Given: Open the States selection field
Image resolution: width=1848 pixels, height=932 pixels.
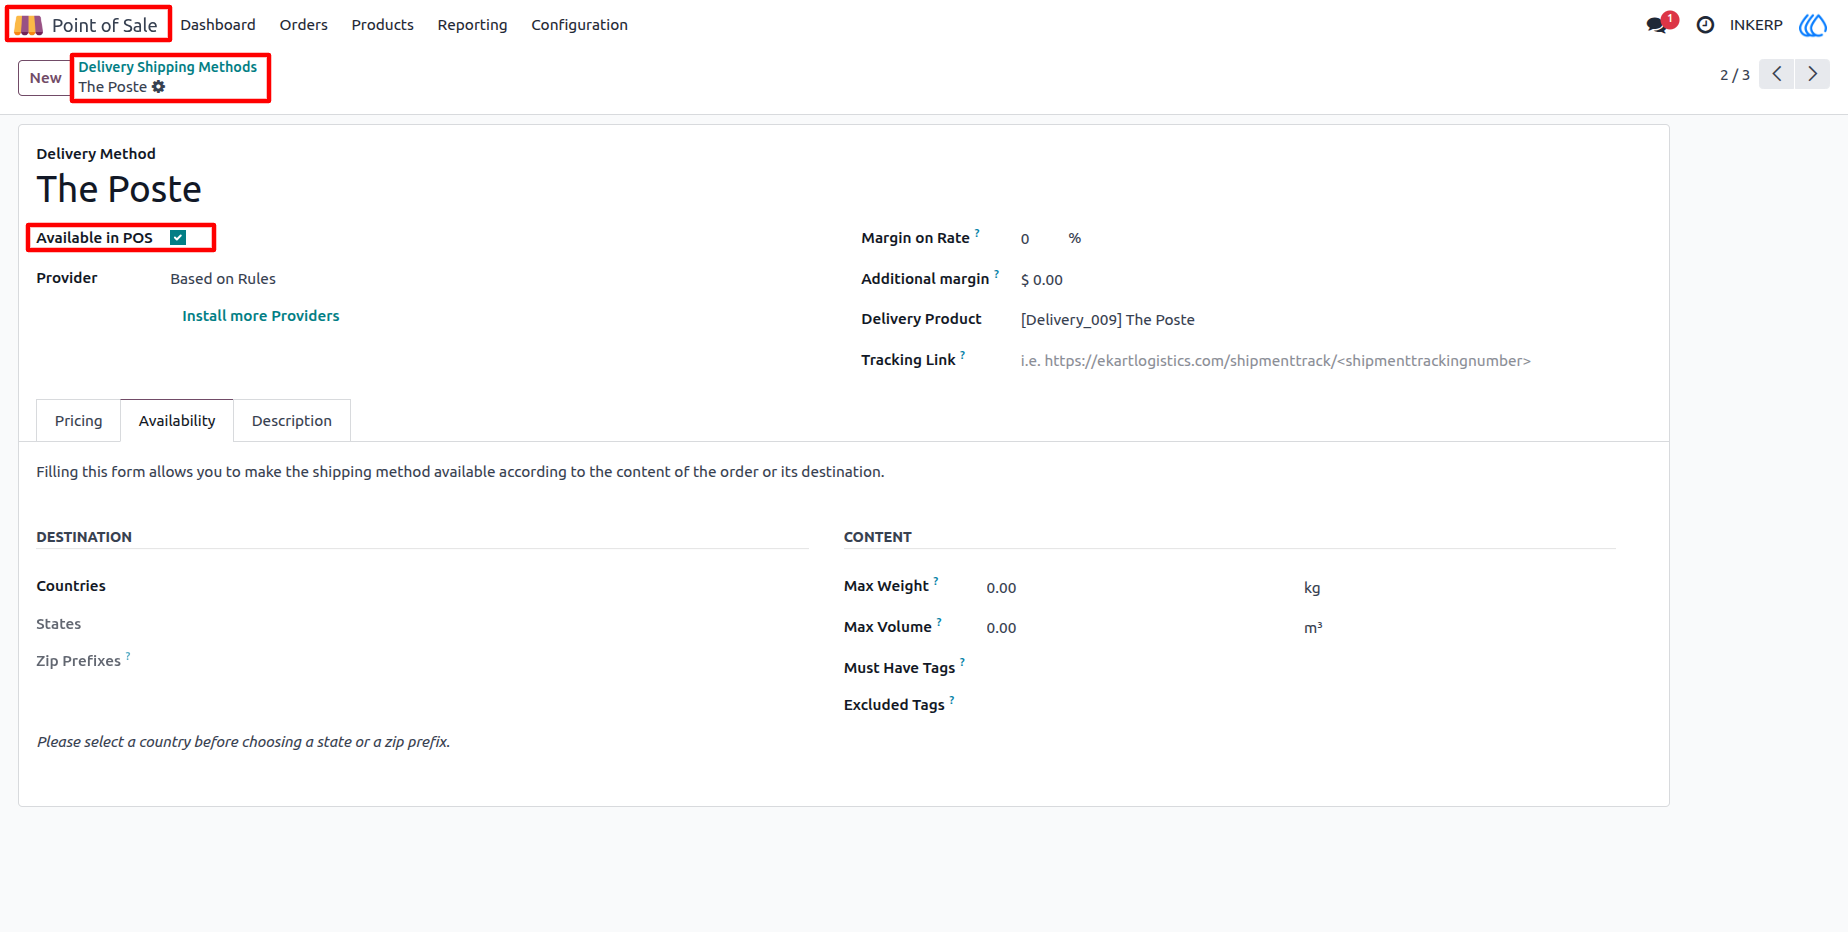Looking at the screenshot, I should pyautogui.click(x=488, y=624).
